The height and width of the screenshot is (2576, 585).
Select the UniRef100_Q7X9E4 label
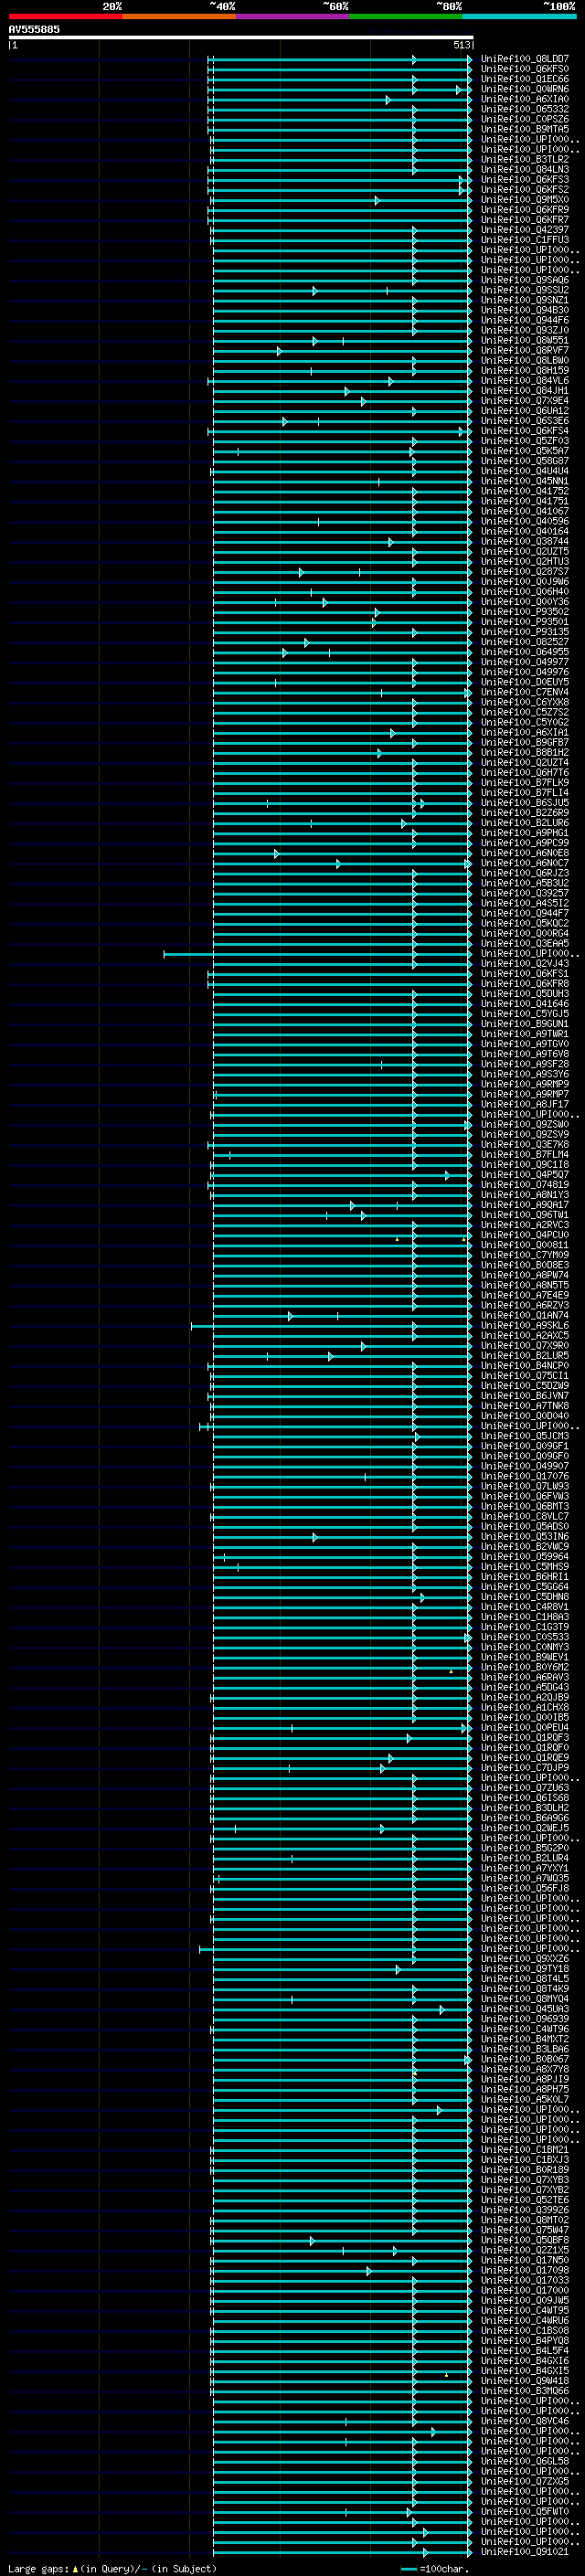pyautogui.click(x=525, y=401)
